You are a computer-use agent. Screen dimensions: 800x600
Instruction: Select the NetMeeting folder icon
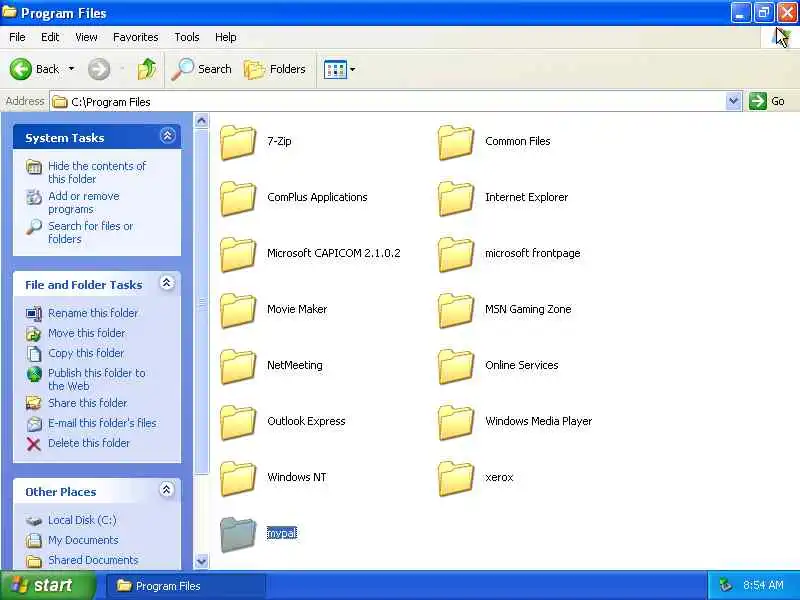238,367
